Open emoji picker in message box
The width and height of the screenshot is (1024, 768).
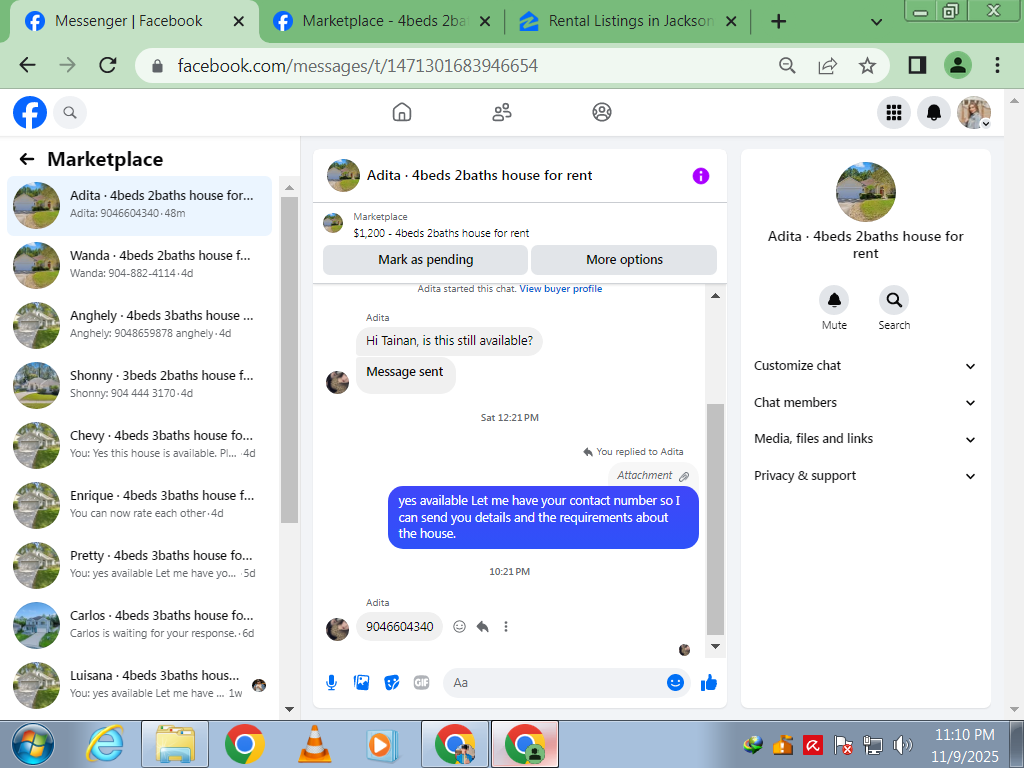point(675,682)
